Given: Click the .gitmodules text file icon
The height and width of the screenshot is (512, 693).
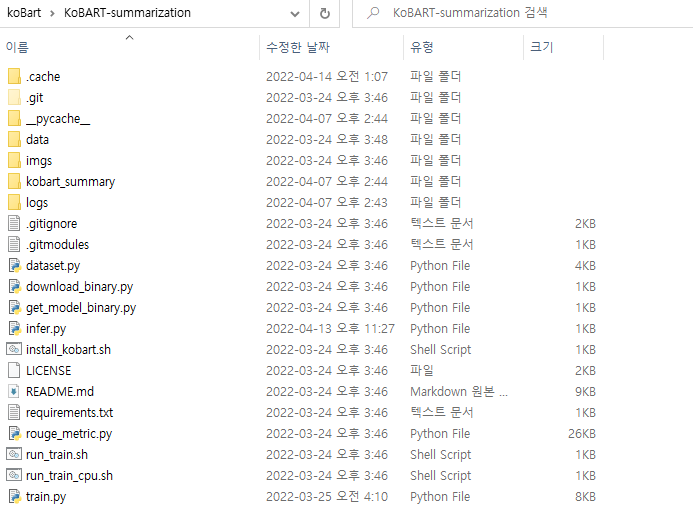Looking at the screenshot, I should [x=14, y=244].
